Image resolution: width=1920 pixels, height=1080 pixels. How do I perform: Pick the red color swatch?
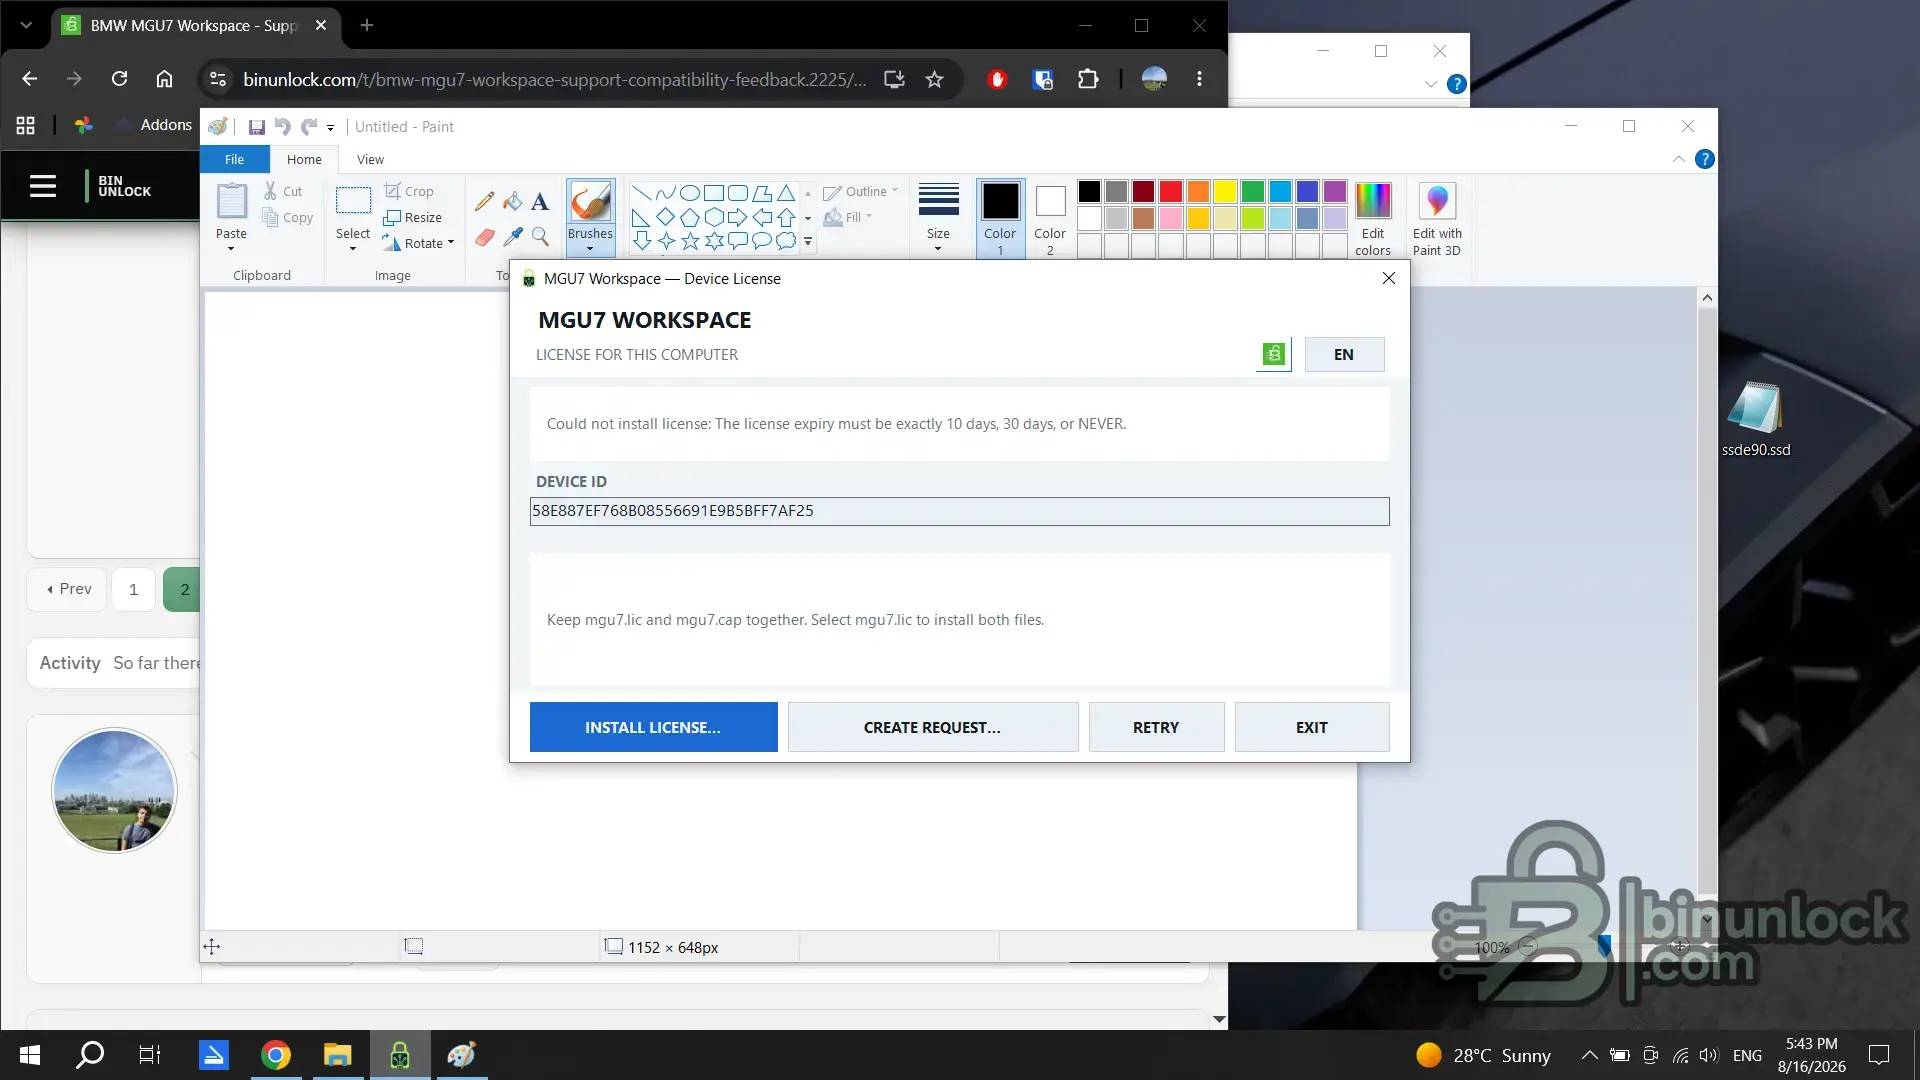click(x=1171, y=191)
